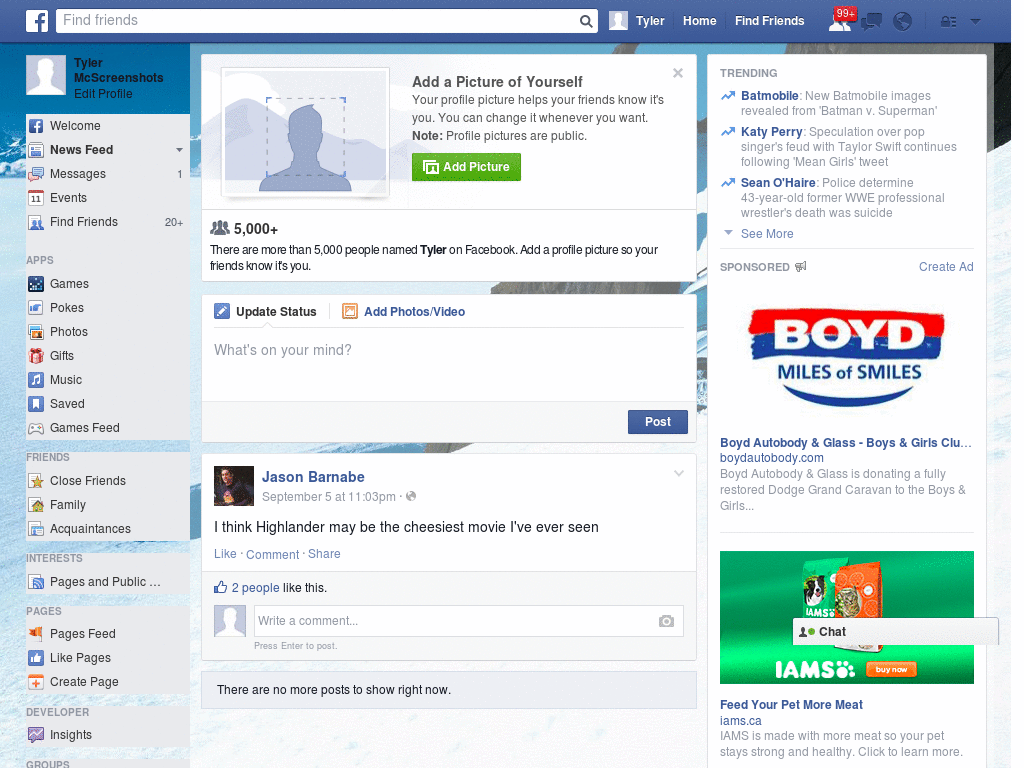Open privacy shortcuts lock icon

click(948, 22)
